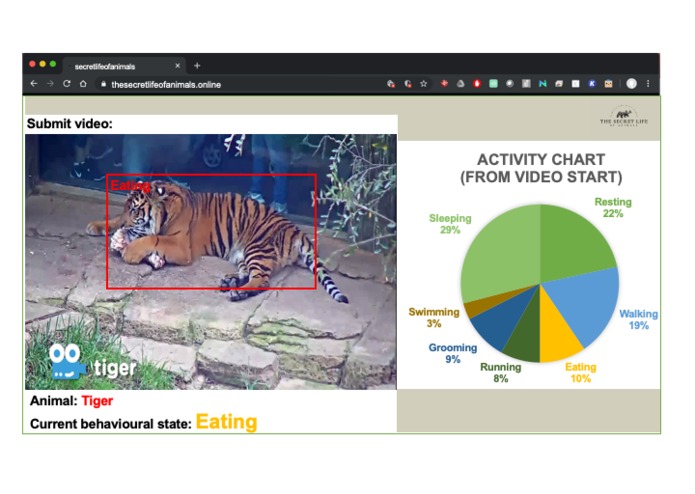
Task: Open the home page via house icon
Action: pos(83,84)
